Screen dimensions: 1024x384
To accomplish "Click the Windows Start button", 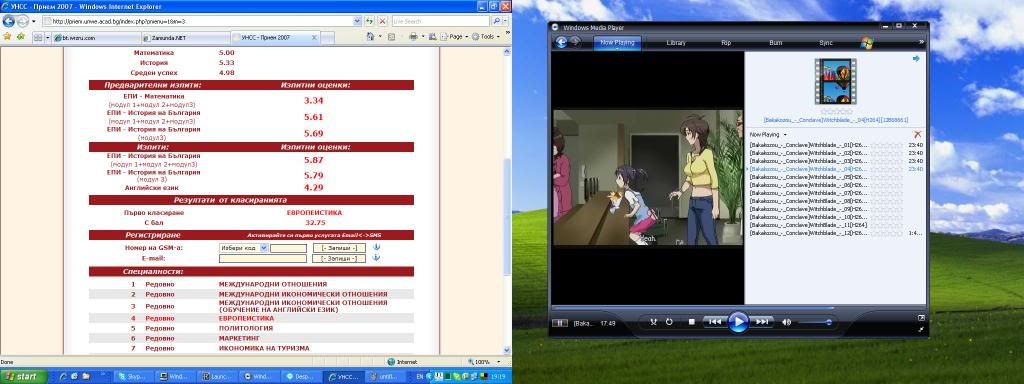I will (24, 377).
